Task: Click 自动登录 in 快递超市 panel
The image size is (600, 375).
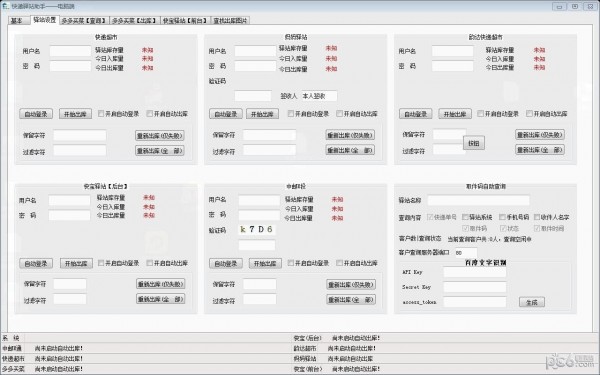Action: (x=36, y=114)
